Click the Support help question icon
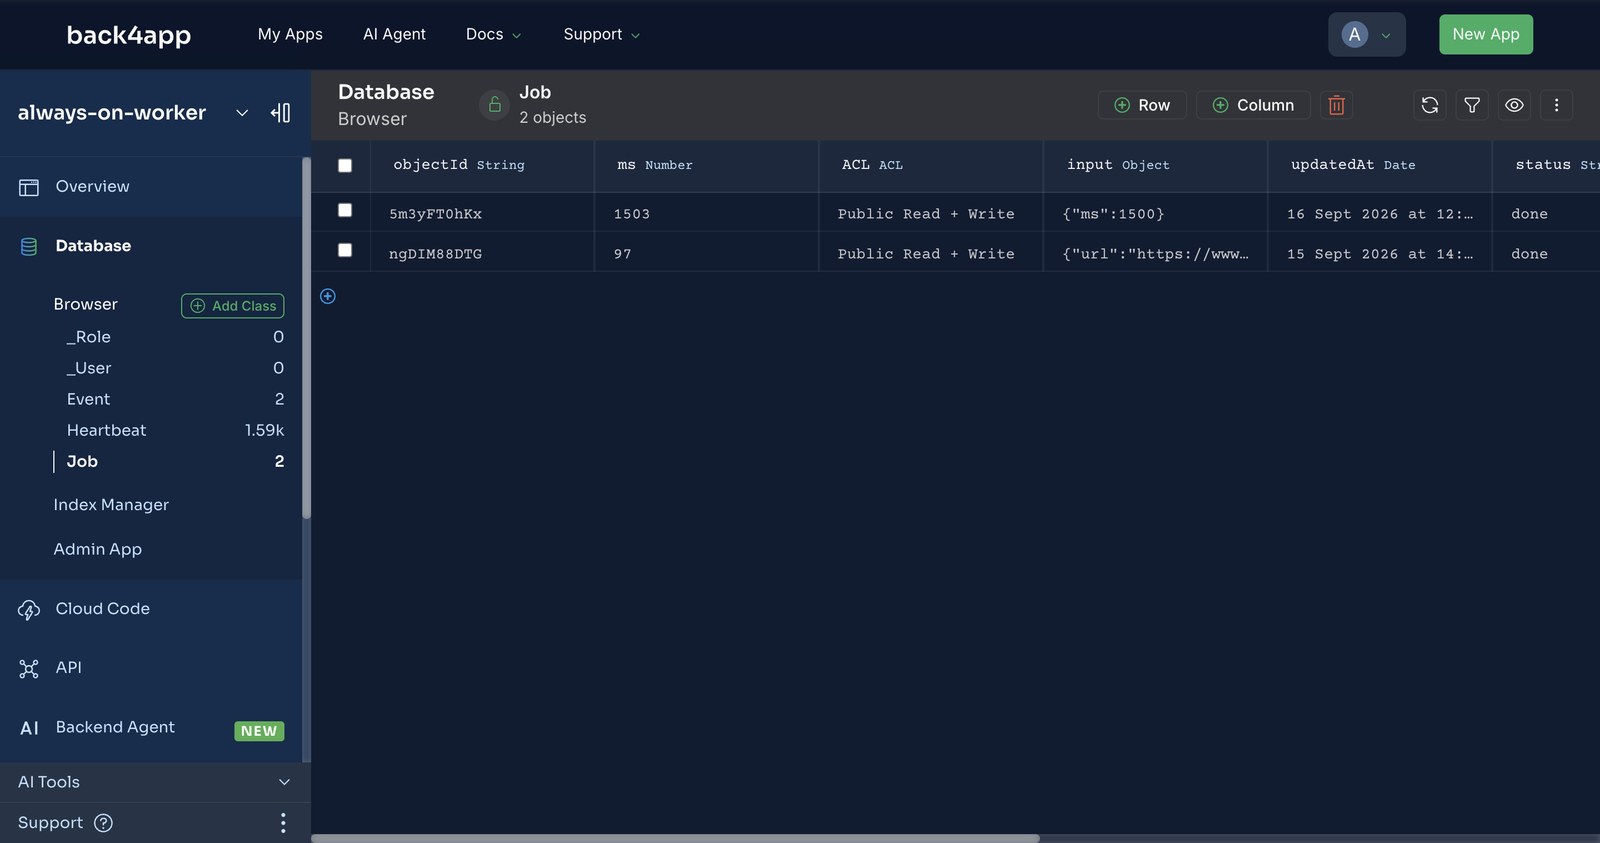 pyautogui.click(x=103, y=823)
